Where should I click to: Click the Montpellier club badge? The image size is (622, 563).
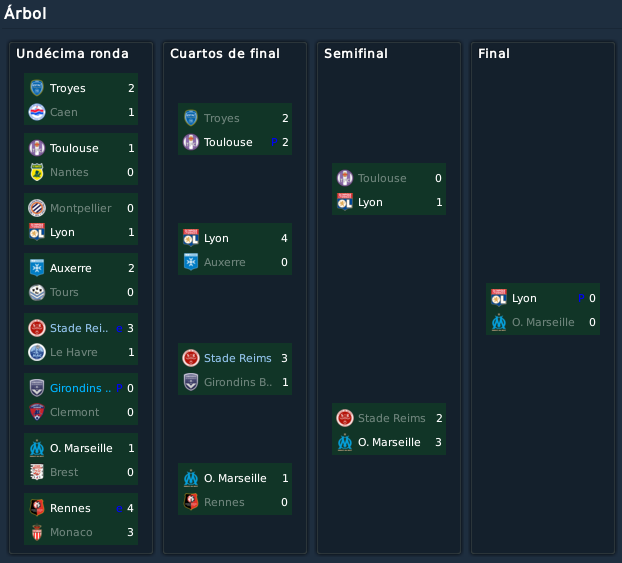point(37,208)
